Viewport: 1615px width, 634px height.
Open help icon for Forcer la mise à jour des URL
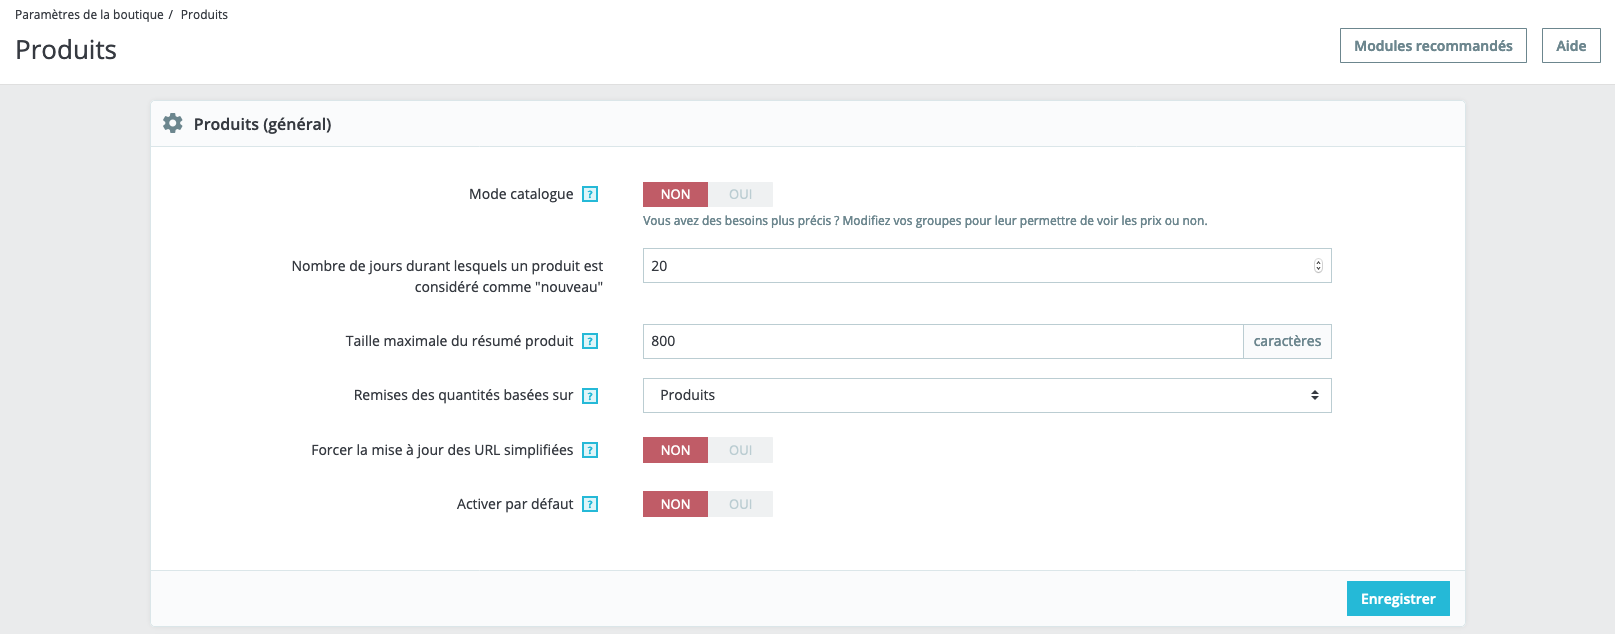(x=590, y=450)
